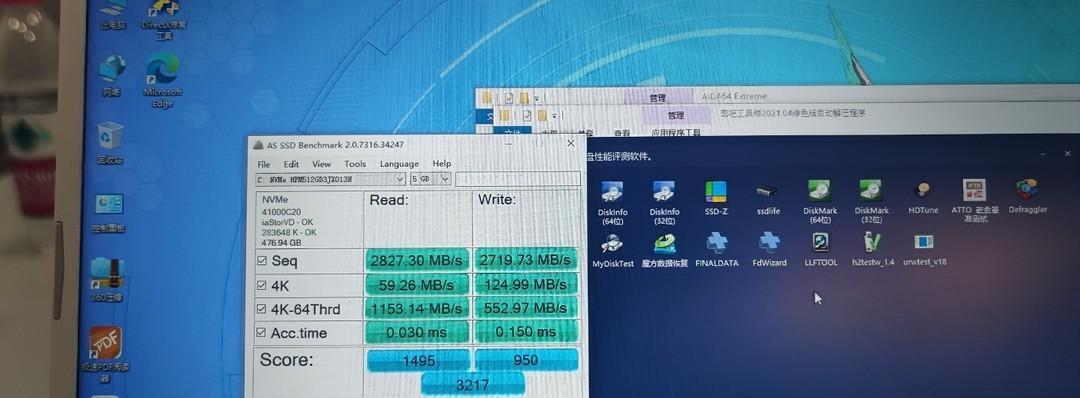Open MyDiskTest tool icon
Viewport: 1080px width, 398px height.
[x=613, y=251]
